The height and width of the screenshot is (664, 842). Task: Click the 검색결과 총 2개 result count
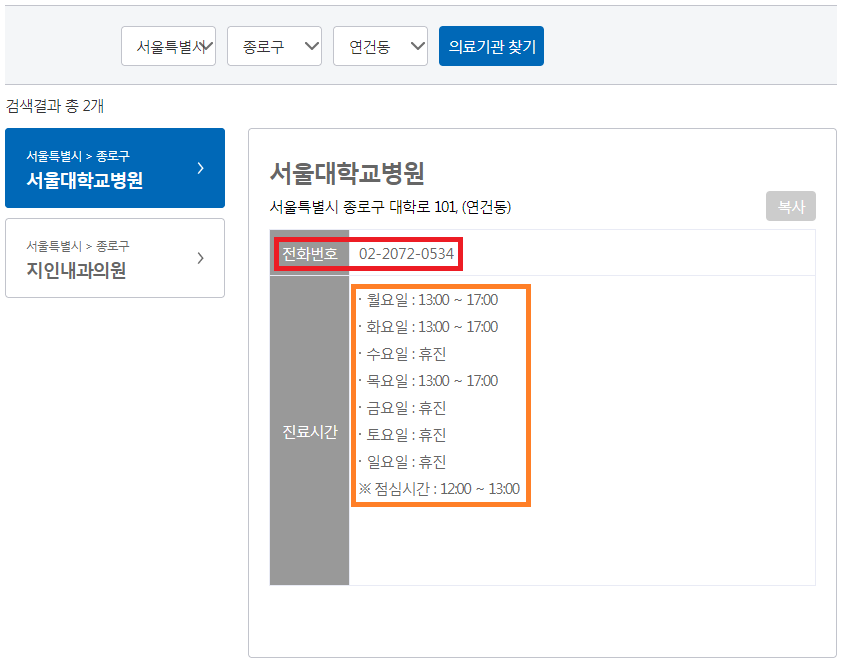[55, 106]
